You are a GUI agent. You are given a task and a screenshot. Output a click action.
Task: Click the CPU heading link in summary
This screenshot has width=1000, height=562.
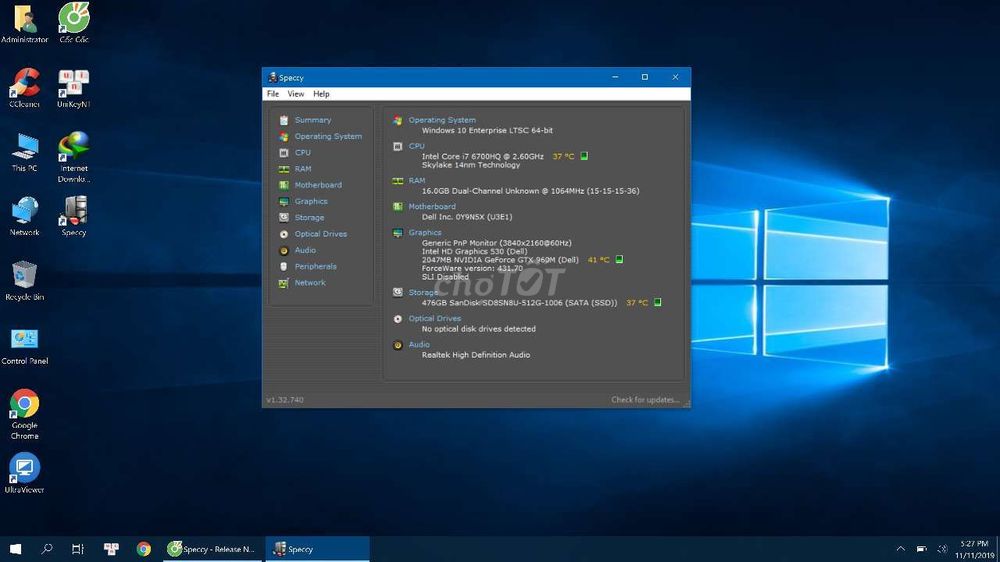tap(416, 146)
